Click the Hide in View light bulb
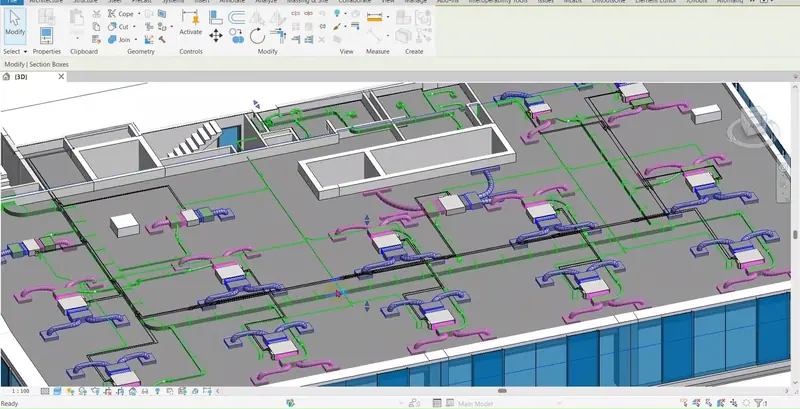 [337, 14]
